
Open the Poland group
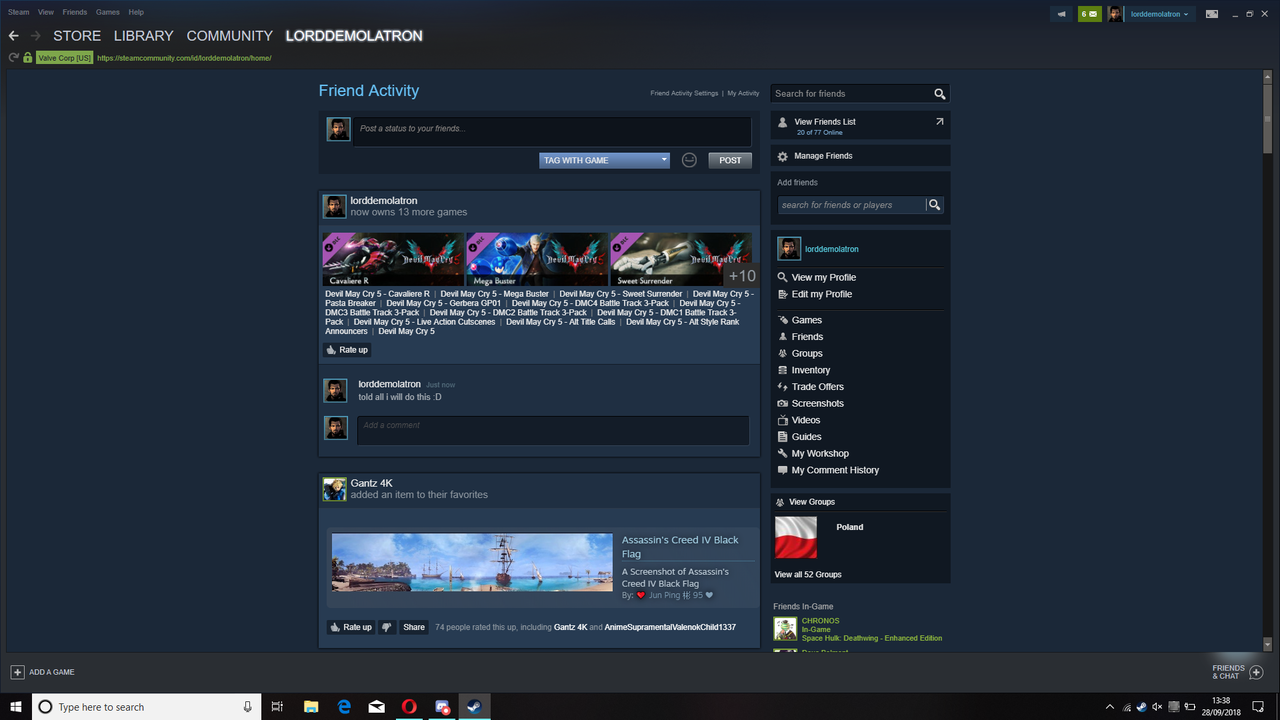click(x=850, y=527)
